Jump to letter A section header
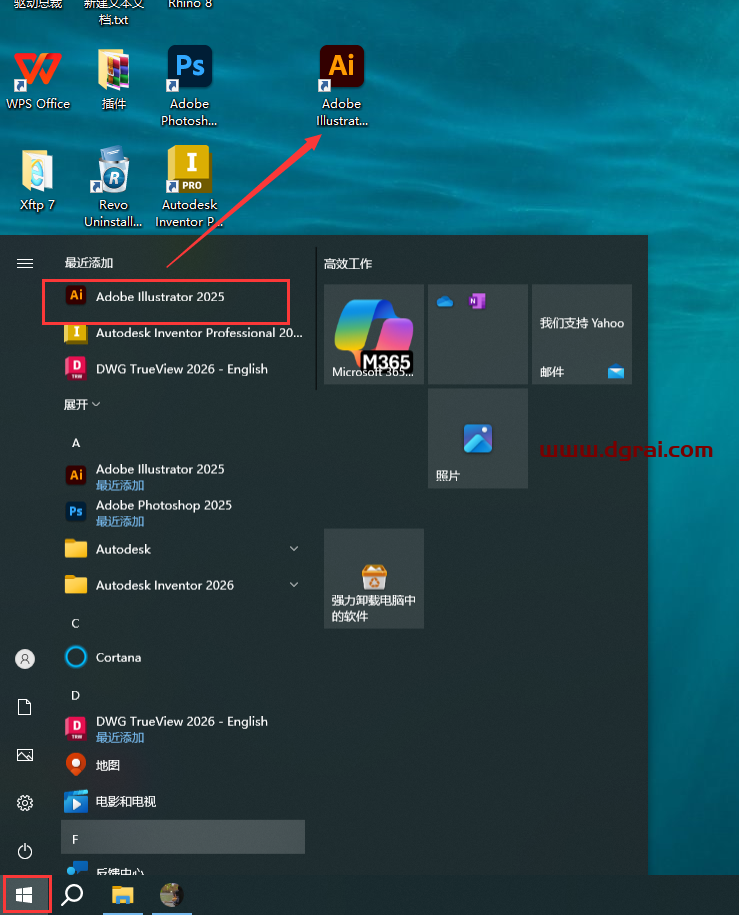Viewport: 739px width, 915px height. click(x=76, y=443)
